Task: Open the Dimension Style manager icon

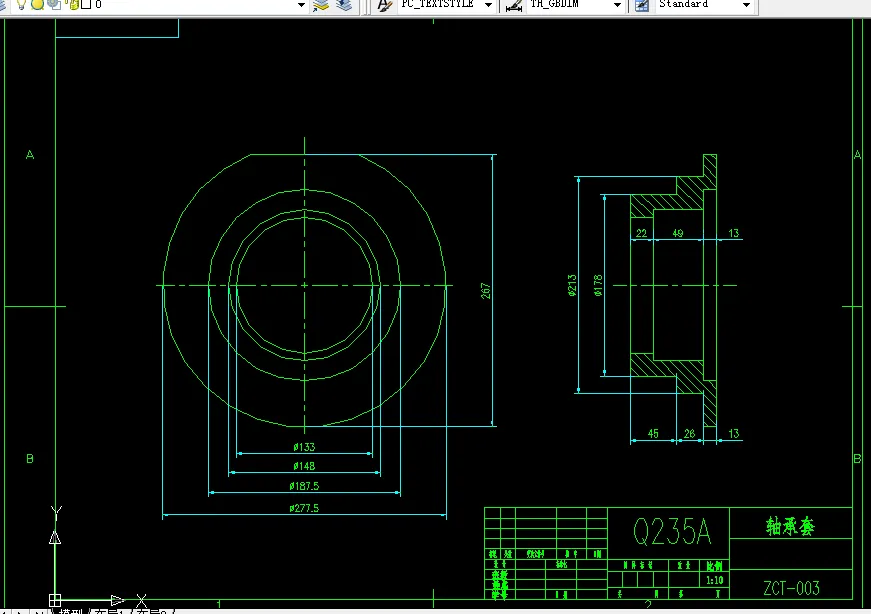Action: (x=514, y=6)
